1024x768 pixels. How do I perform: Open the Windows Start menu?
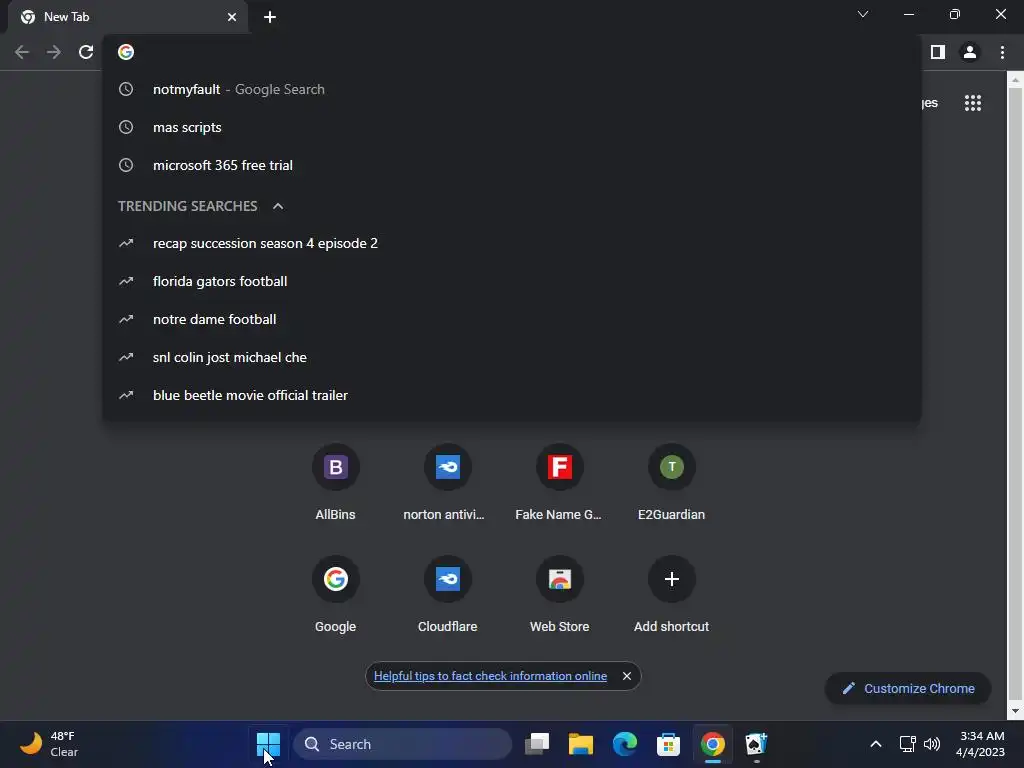coord(268,744)
